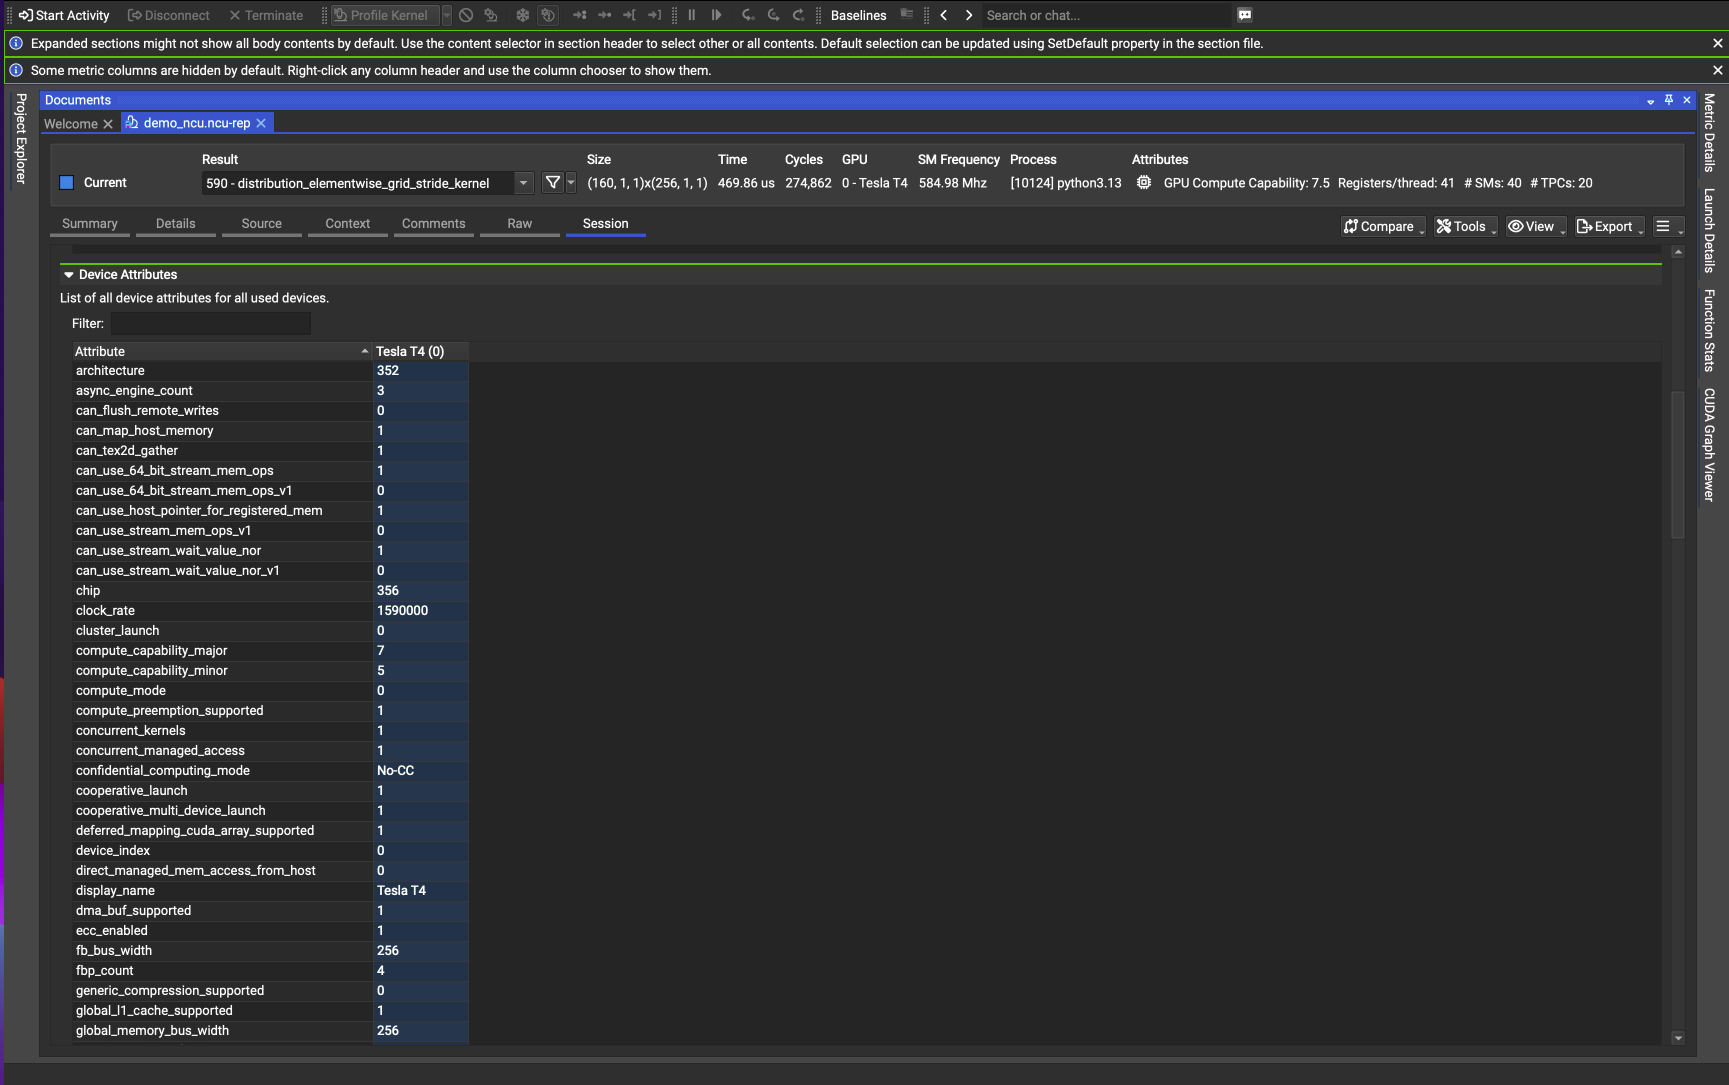Image resolution: width=1729 pixels, height=1085 pixels.
Task: Click the result filter funnel icon
Action: point(552,182)
